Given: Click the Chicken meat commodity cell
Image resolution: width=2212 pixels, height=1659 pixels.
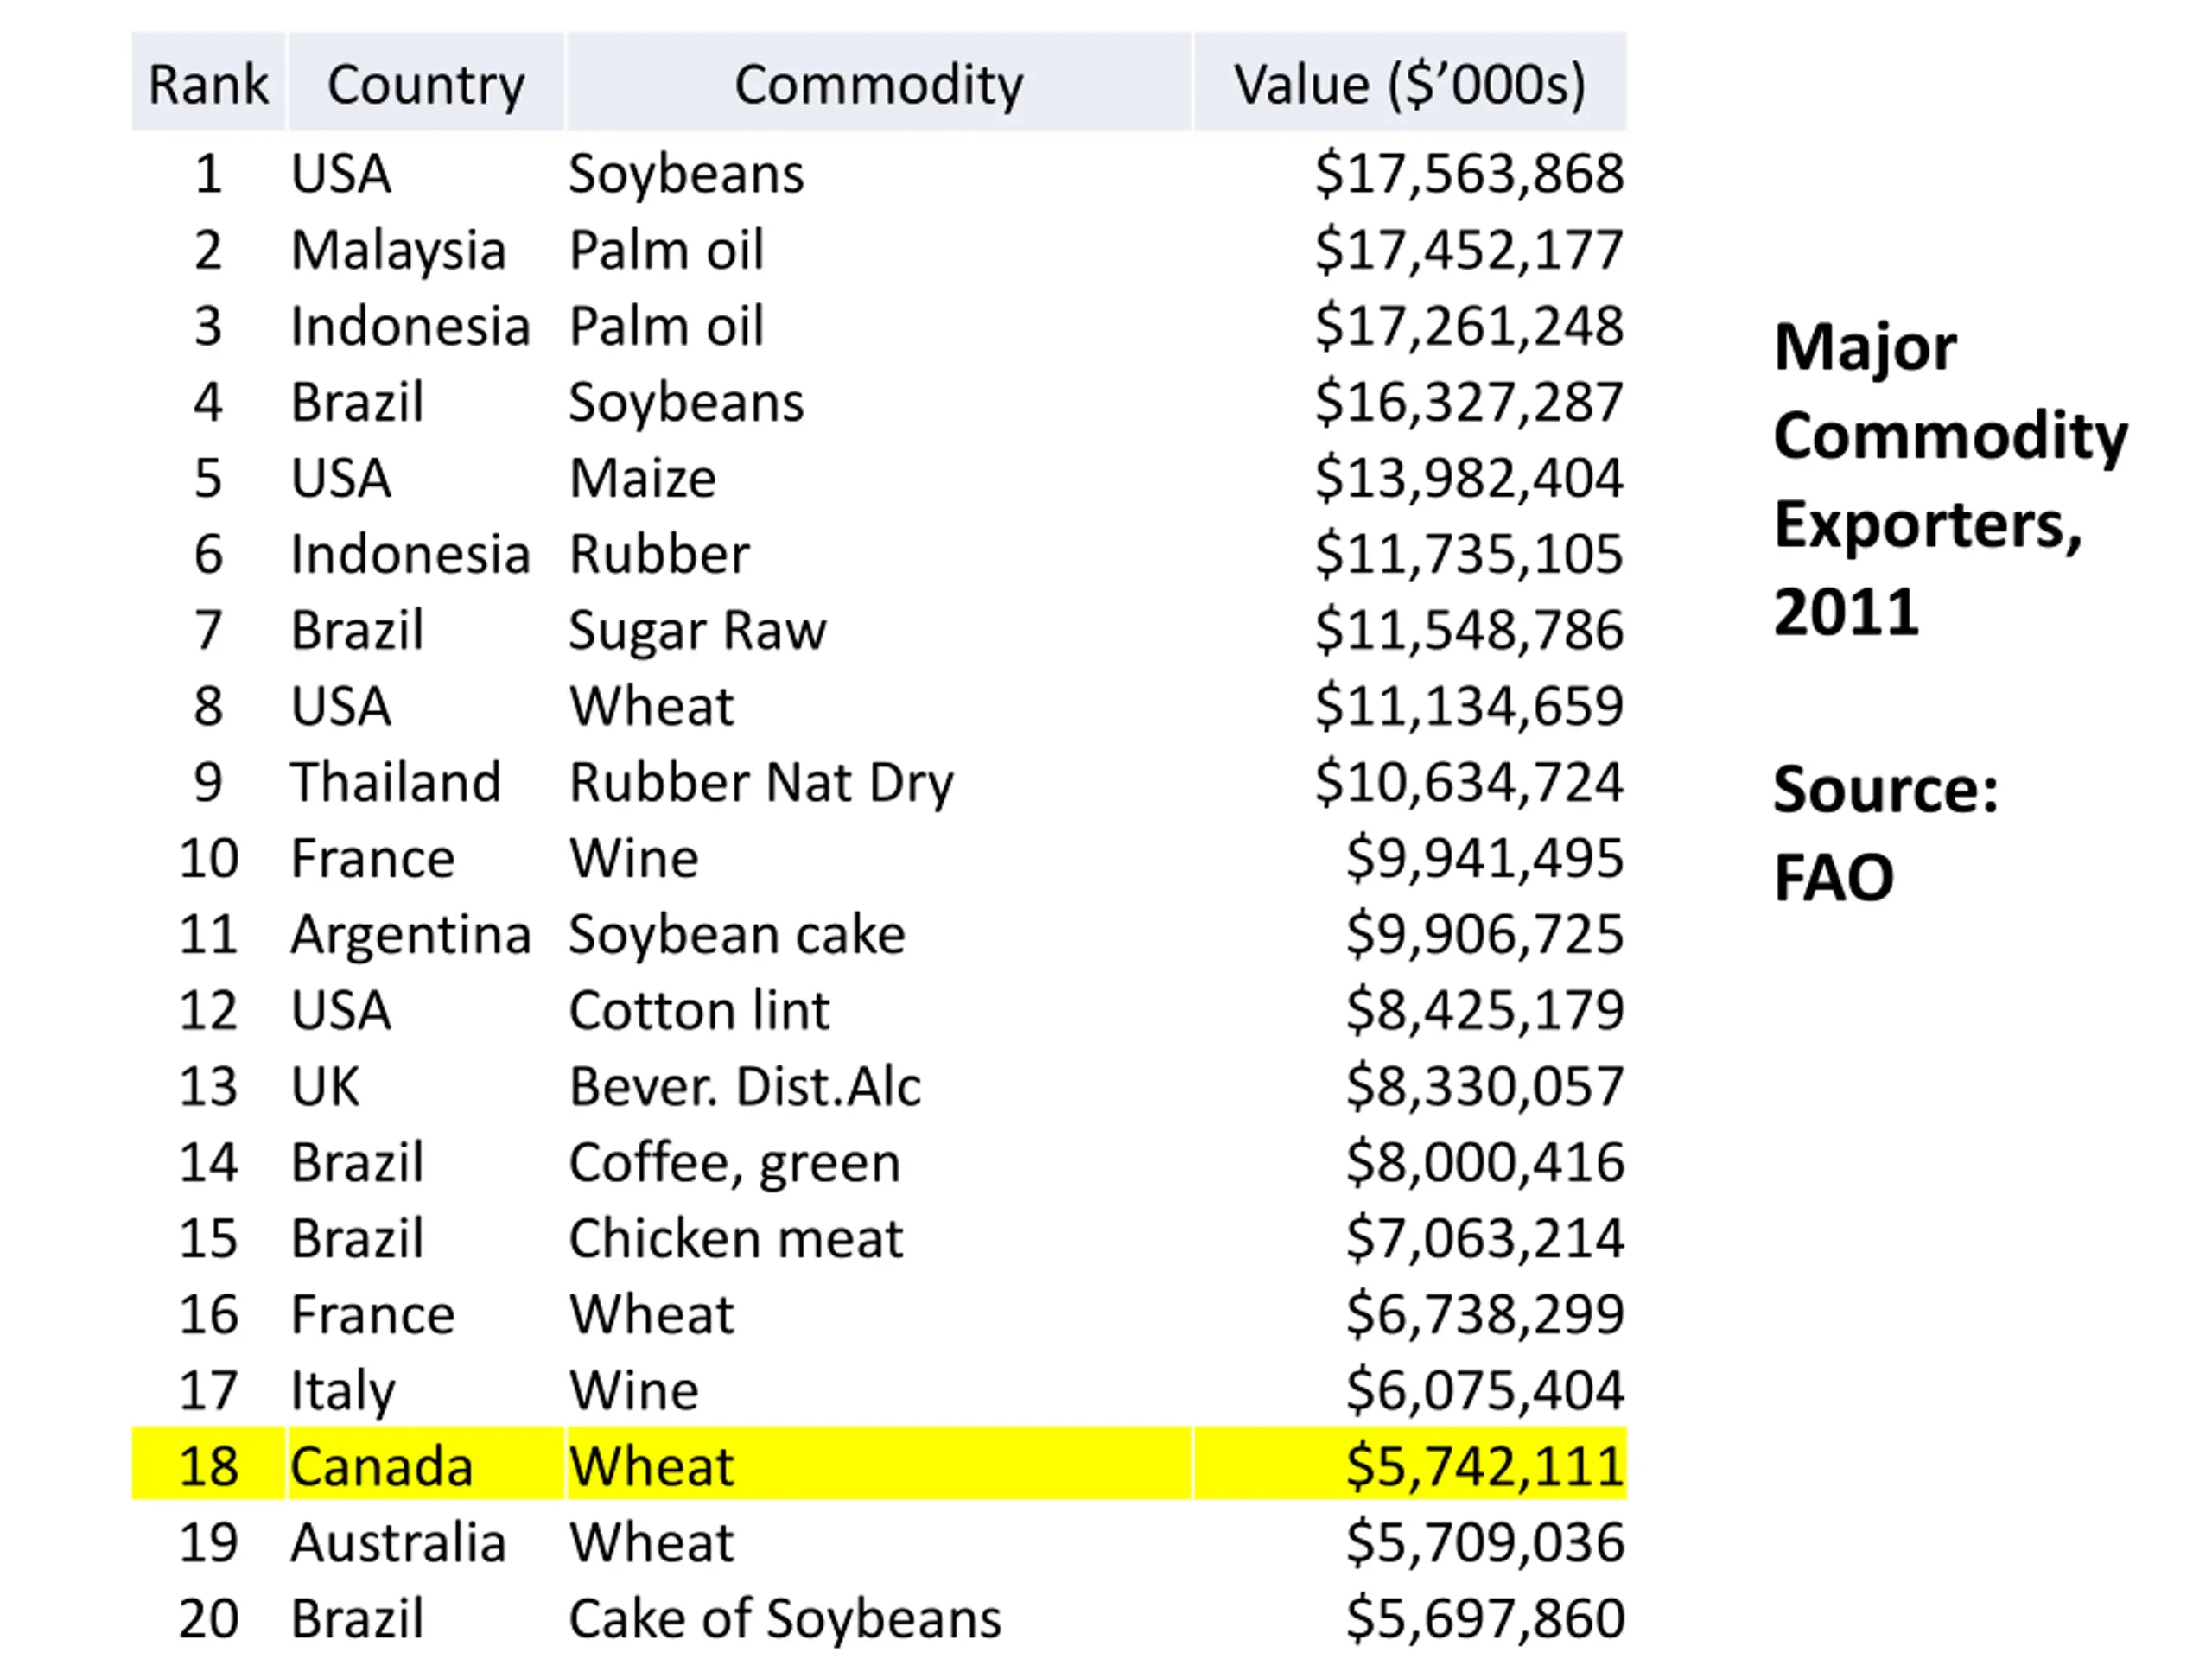Looking at the screenshot, I should [x=736, y=1238].
